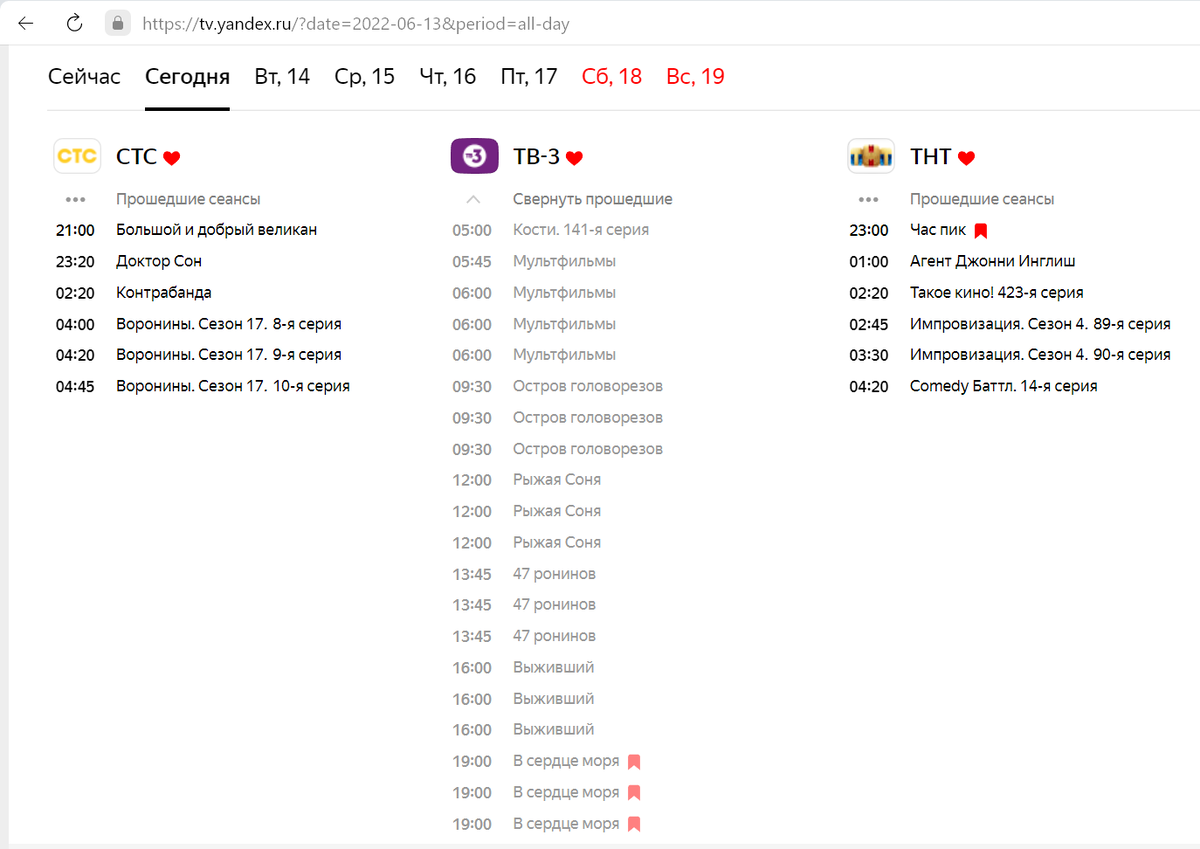Open the Ср, 15 tab

(x=365, y=77)
